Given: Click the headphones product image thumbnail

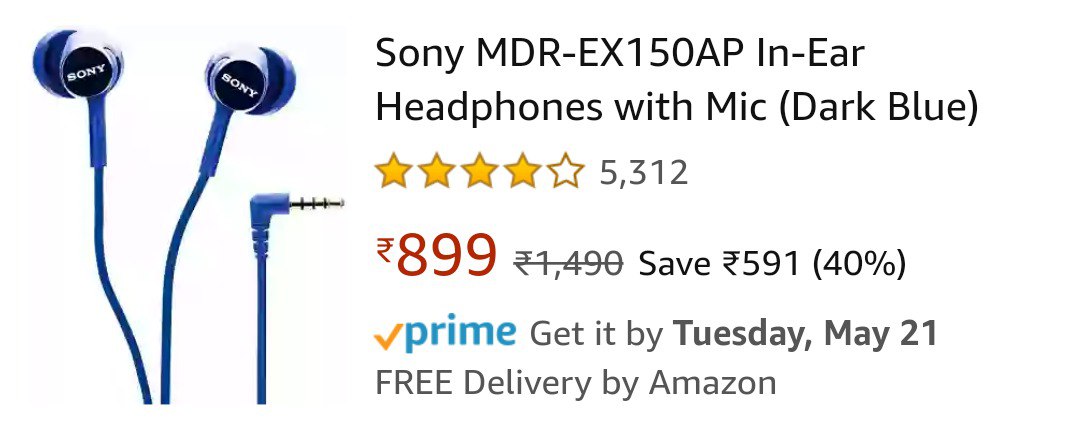Looking at the screenshot, I should (186, 215).
